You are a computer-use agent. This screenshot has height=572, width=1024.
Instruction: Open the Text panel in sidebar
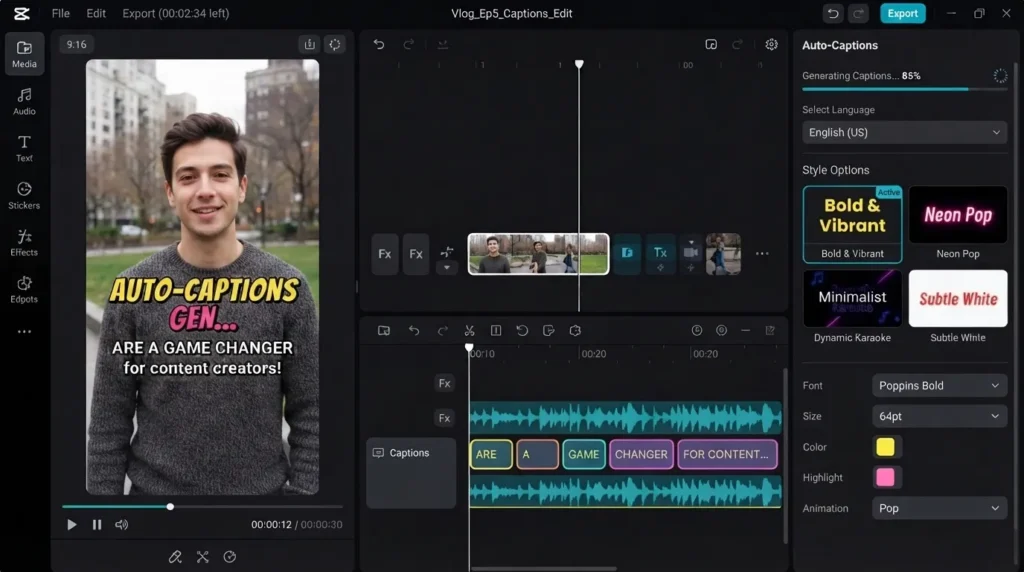(24, 148)
